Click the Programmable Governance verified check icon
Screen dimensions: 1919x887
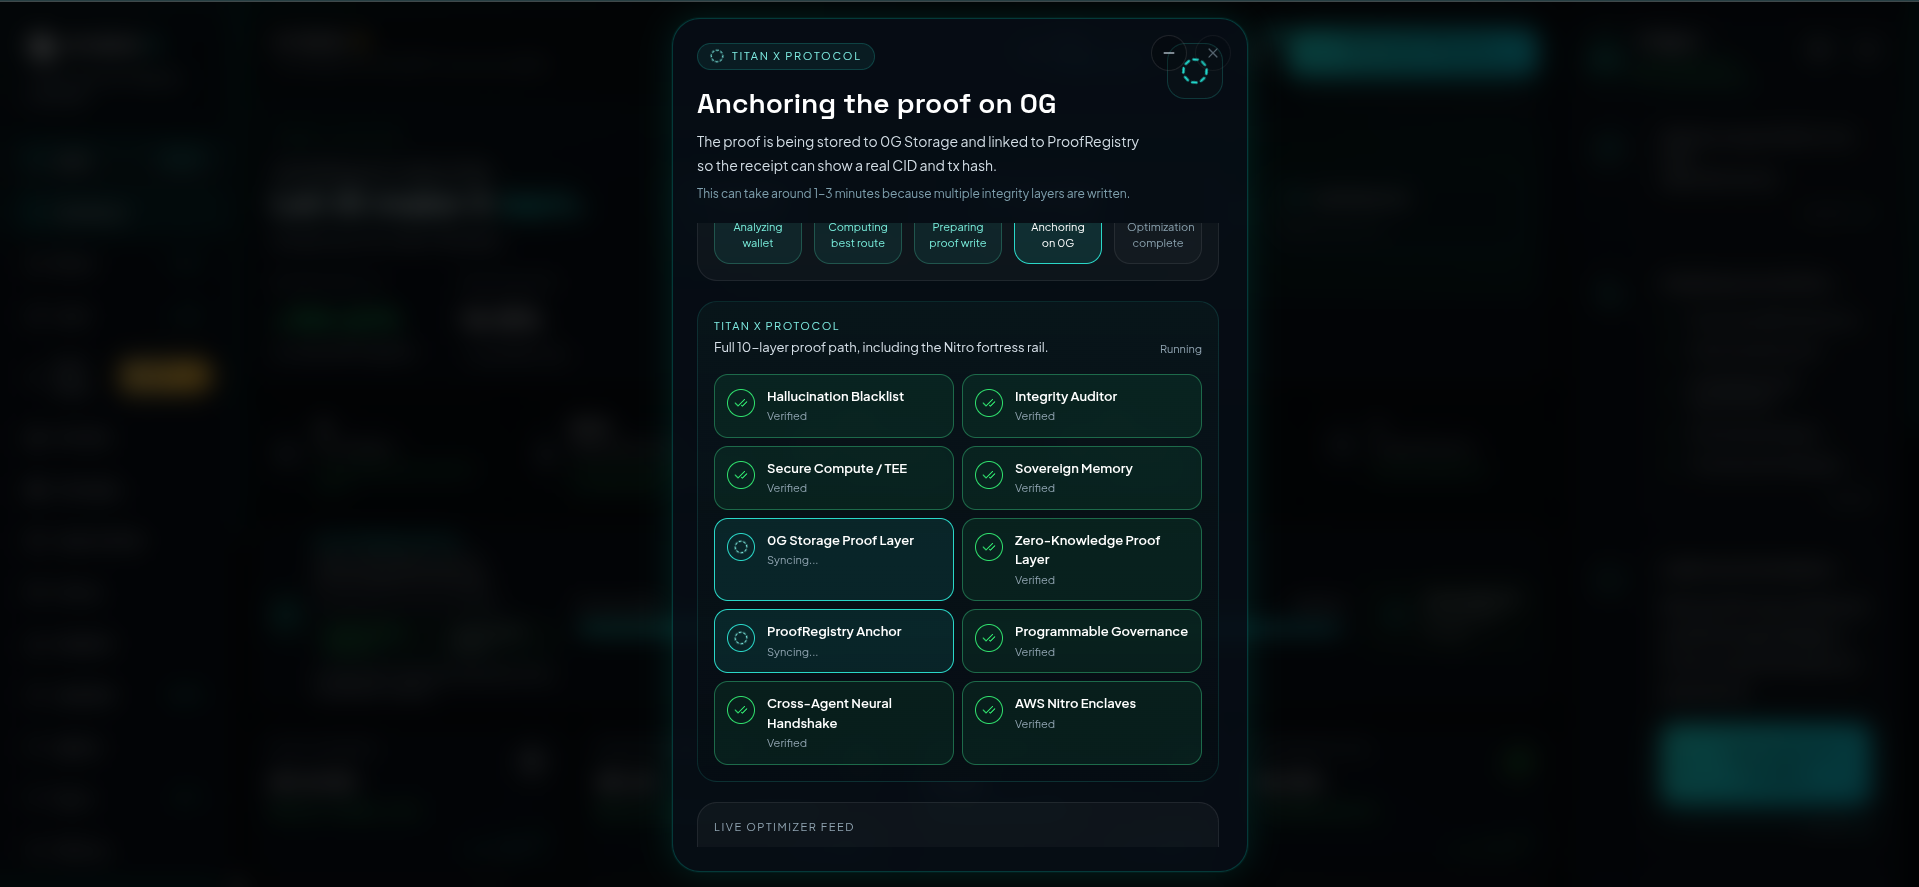[x=989, y=638]
